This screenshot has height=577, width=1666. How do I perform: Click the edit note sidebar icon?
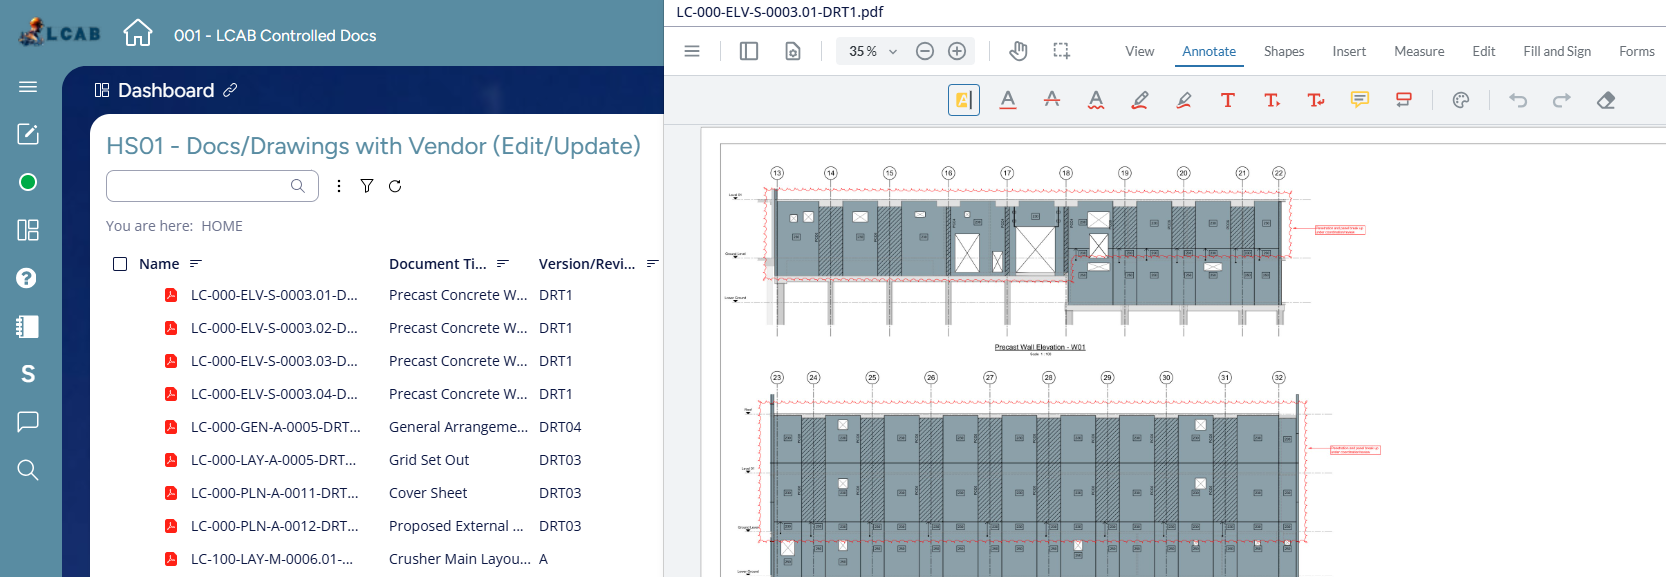(x=28, y=134)
